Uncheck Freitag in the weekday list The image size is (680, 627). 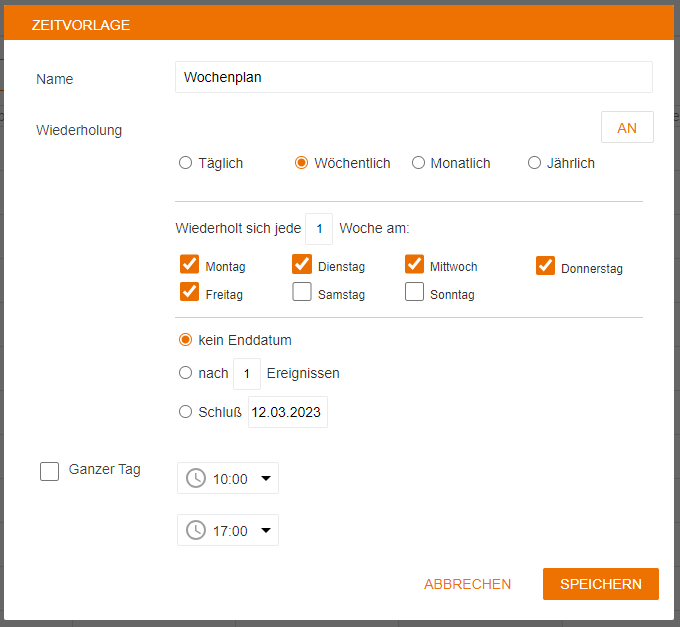(x=189, y=292)
